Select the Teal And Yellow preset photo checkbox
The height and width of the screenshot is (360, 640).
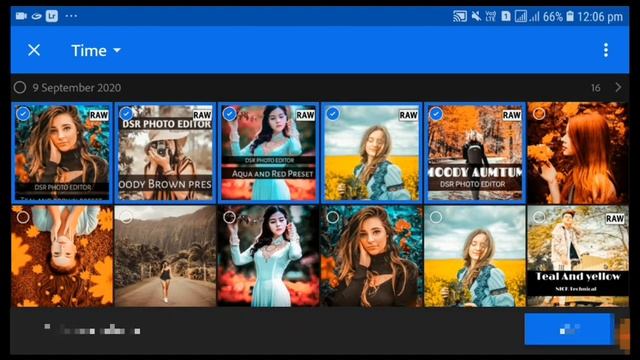pyautogui.click(x=539, y=217)
